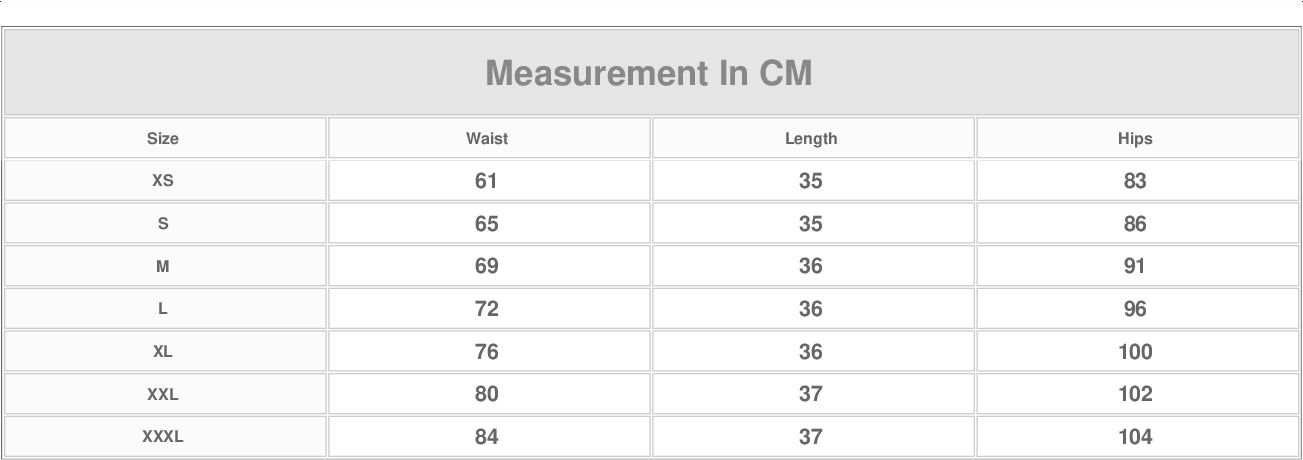The height and width of the screenshot is (460, 1303).
Task: Click waist value 61 for XS
Action: click(487, 181)
